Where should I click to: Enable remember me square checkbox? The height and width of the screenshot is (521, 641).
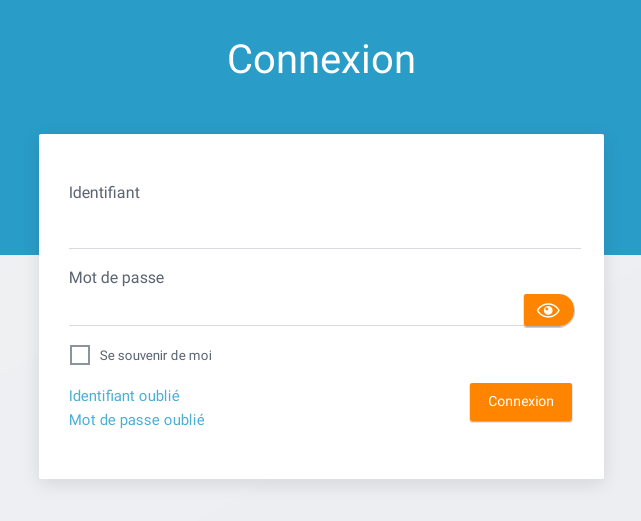80,355
